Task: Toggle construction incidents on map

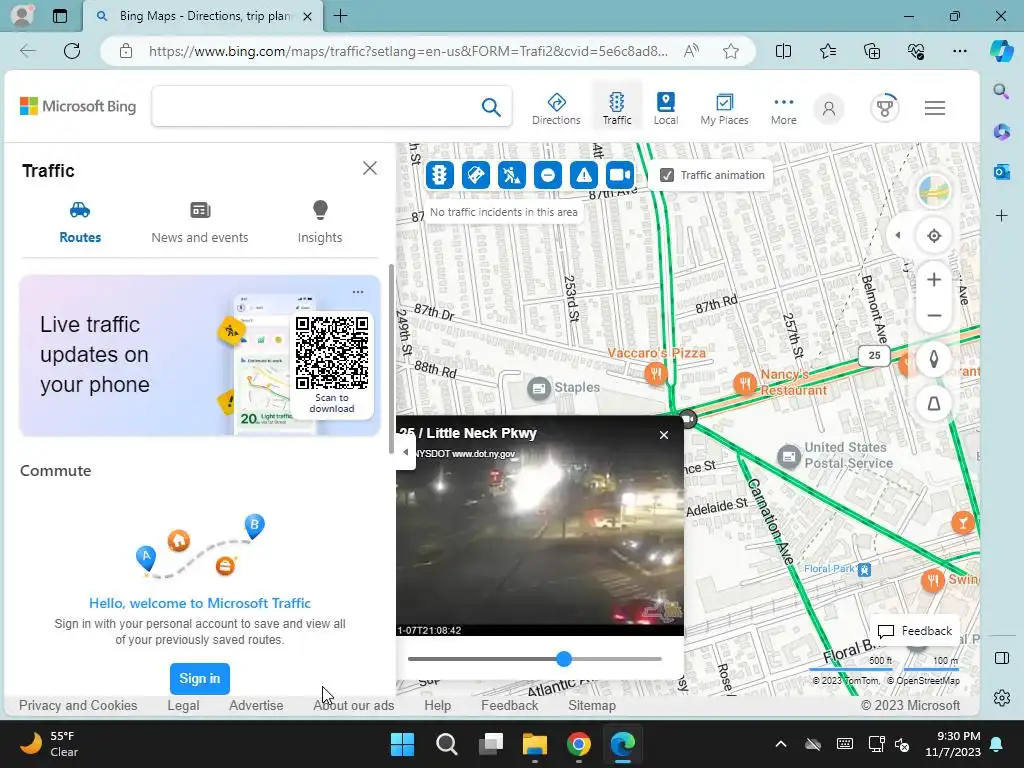Action: tap(475, 175)
